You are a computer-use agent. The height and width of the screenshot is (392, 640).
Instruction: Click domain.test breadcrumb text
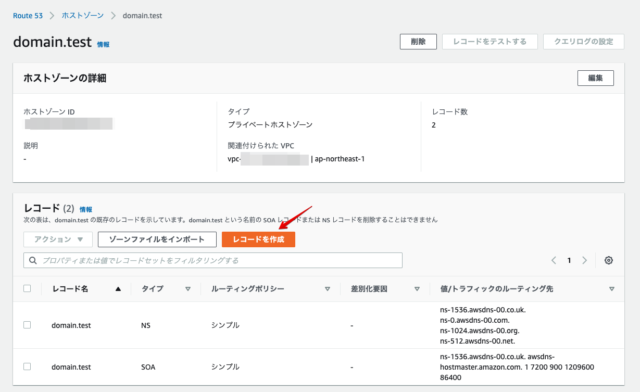(142, 16)
